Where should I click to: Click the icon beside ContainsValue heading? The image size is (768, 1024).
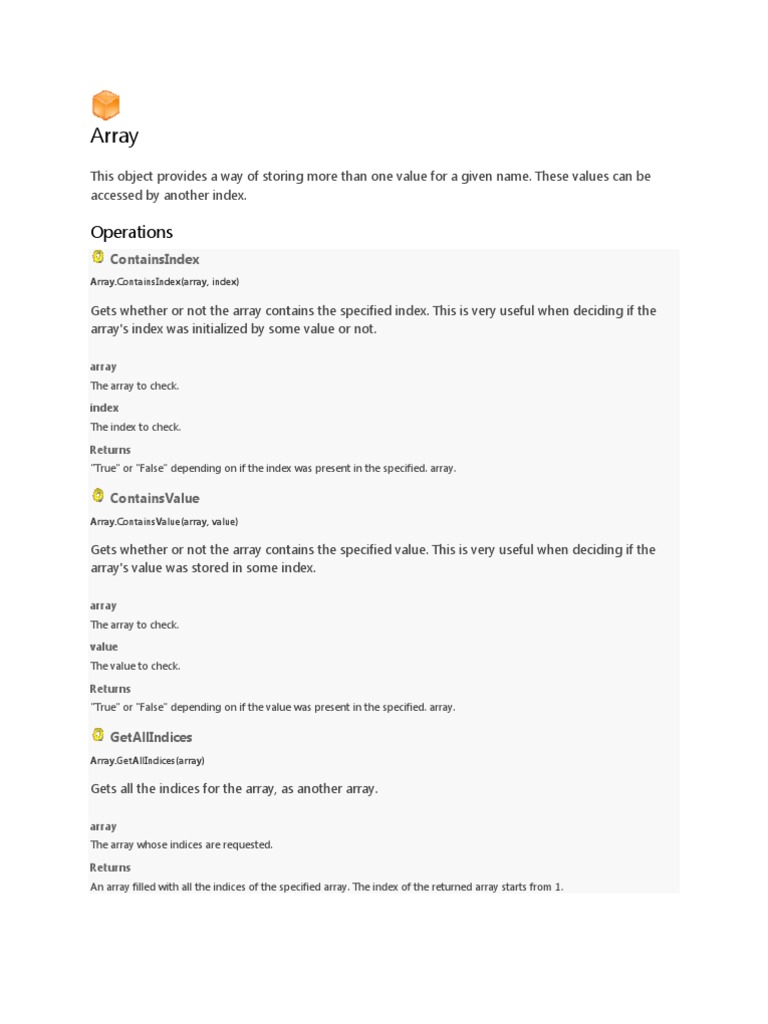98,496
